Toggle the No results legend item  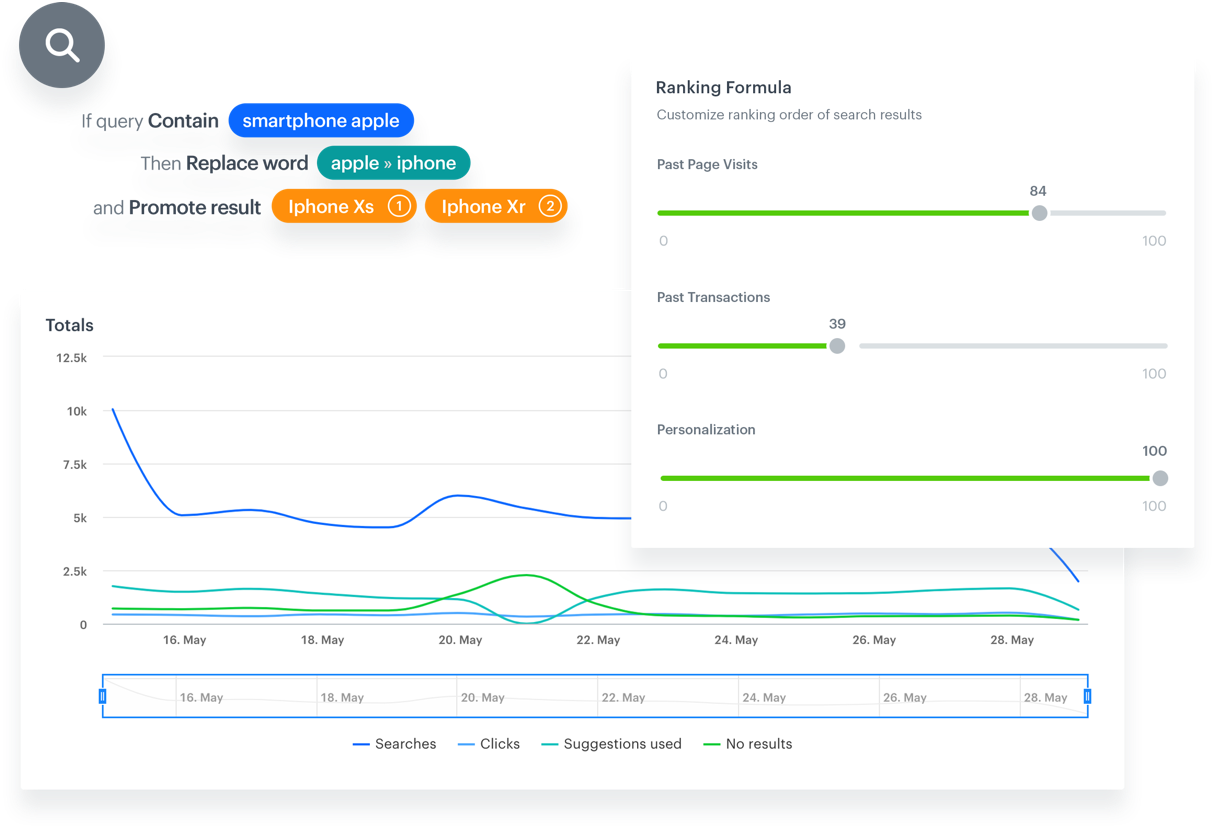click(748, 744)
